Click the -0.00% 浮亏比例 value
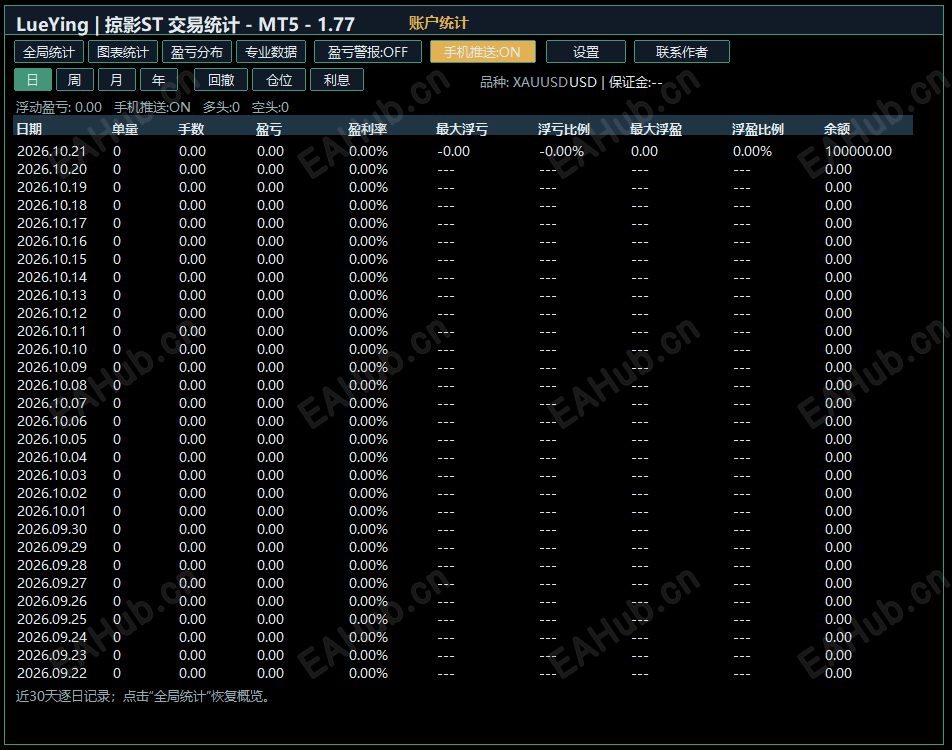 point(562,151)
